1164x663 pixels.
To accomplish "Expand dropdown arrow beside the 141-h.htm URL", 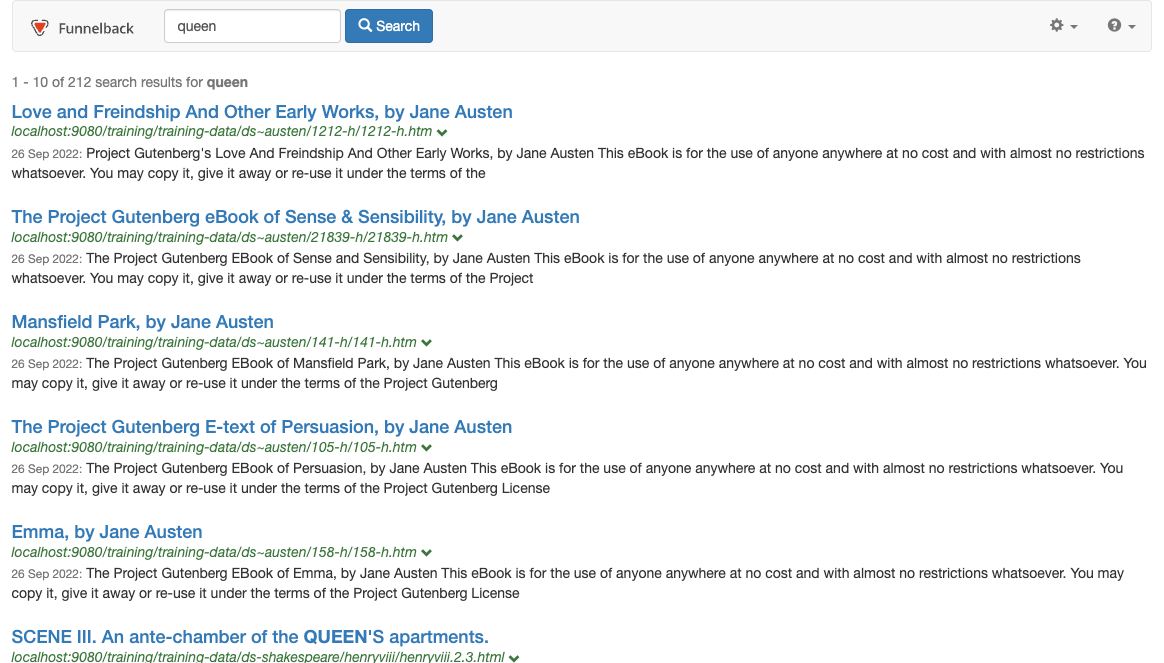I will [x=427, y=343].
